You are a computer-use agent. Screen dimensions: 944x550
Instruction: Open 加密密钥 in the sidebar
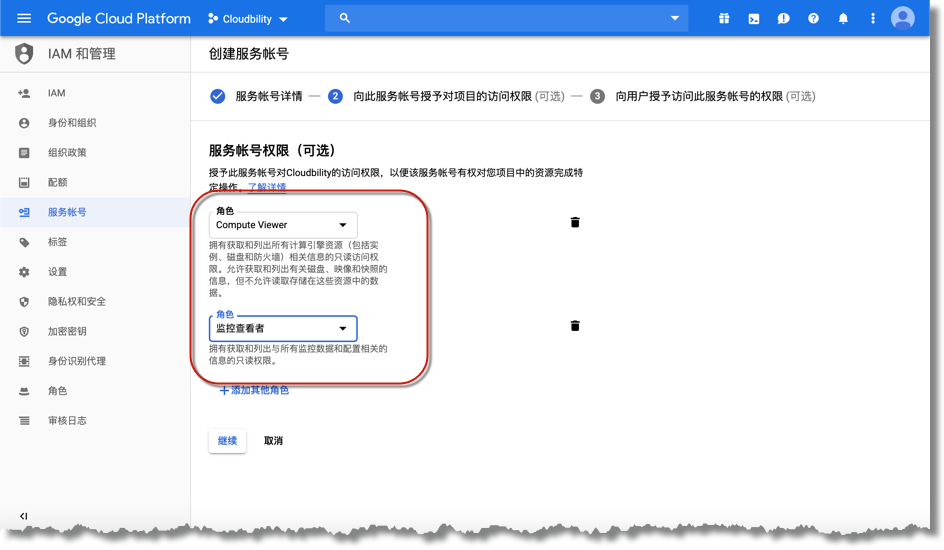click(95, 331)
